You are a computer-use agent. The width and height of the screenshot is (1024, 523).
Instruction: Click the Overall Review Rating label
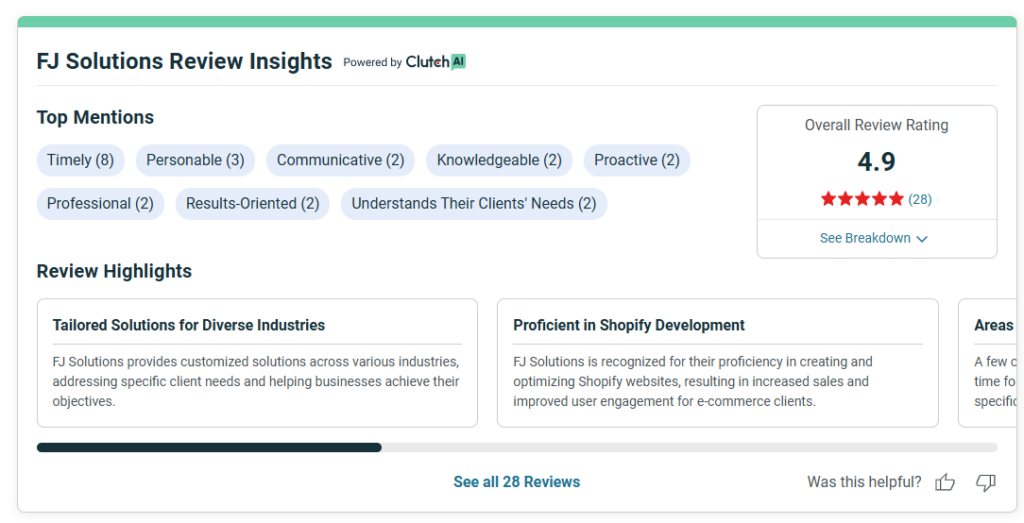click(x=876, y=125)
